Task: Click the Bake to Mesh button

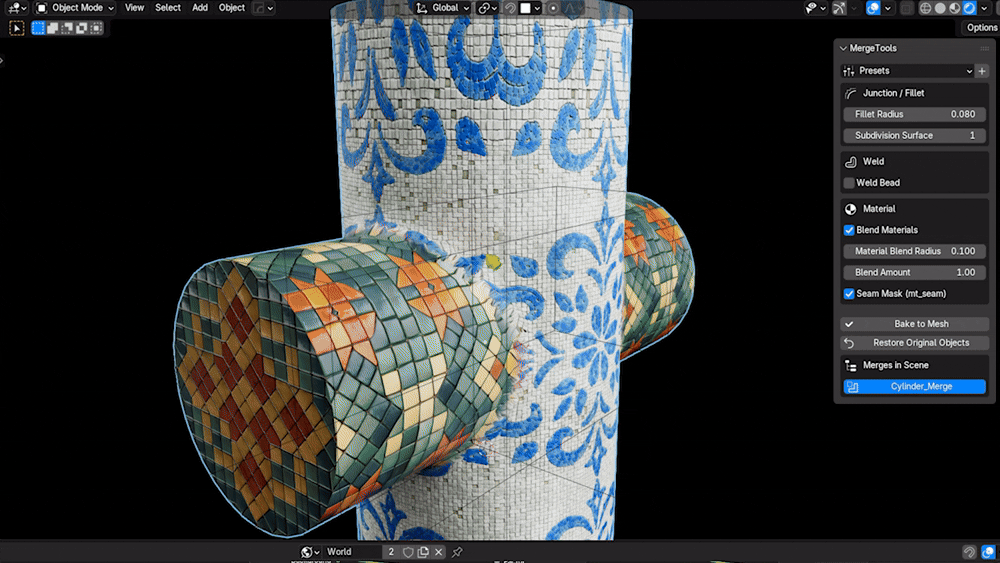Action: 915,324
